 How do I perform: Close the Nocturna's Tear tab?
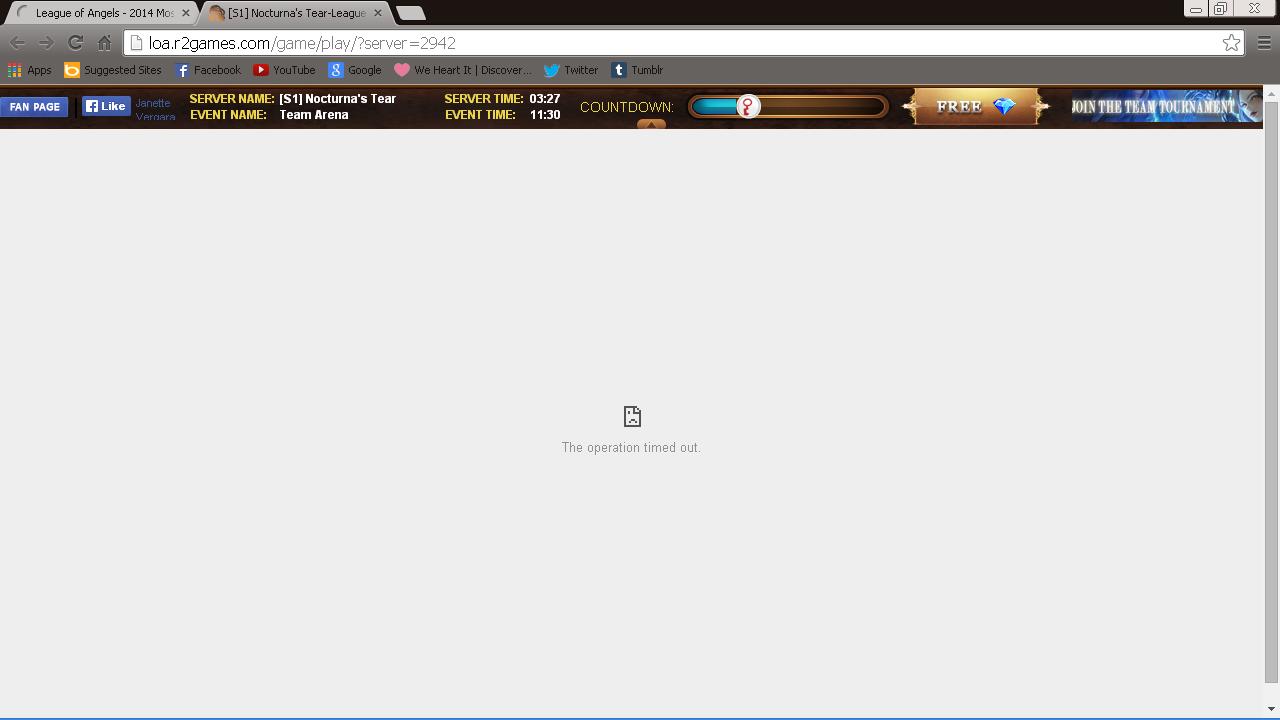pos(378,13)
